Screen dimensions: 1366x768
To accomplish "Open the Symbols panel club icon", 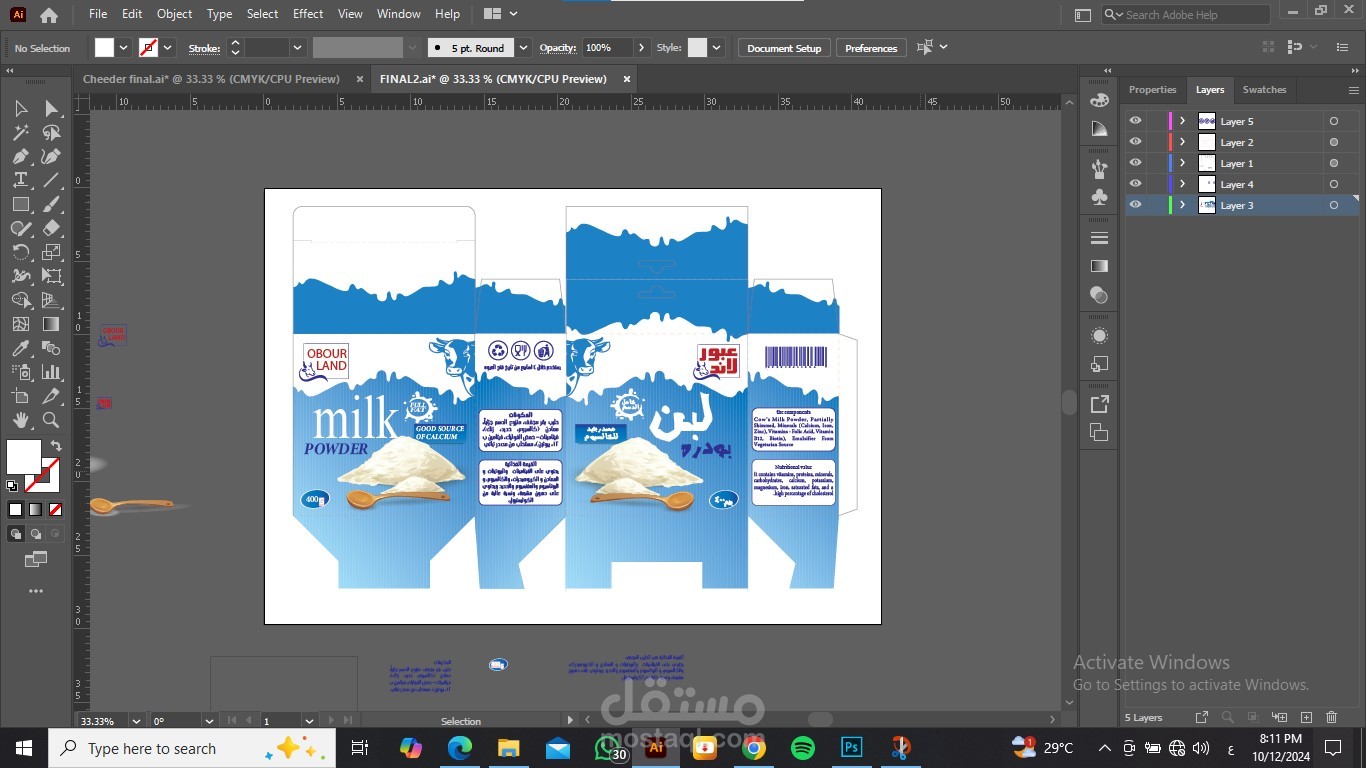I will [1099, 197].
